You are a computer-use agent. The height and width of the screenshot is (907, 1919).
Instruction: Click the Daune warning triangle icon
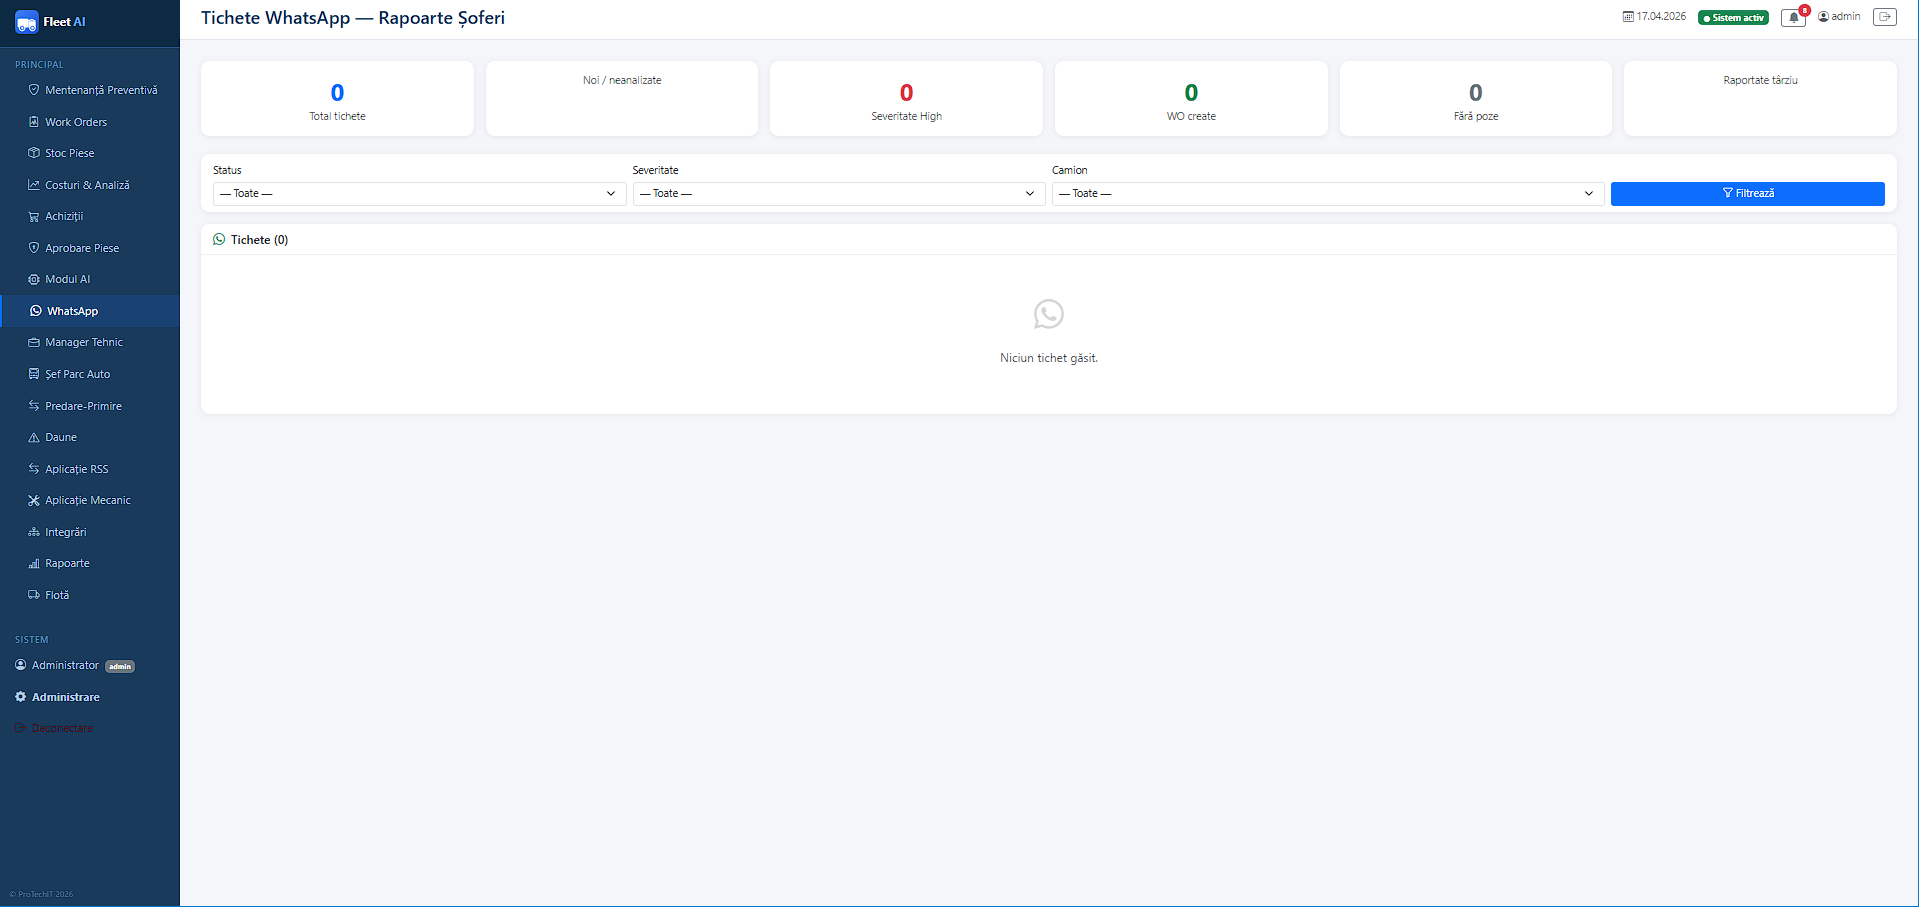[x=34, y=437]
